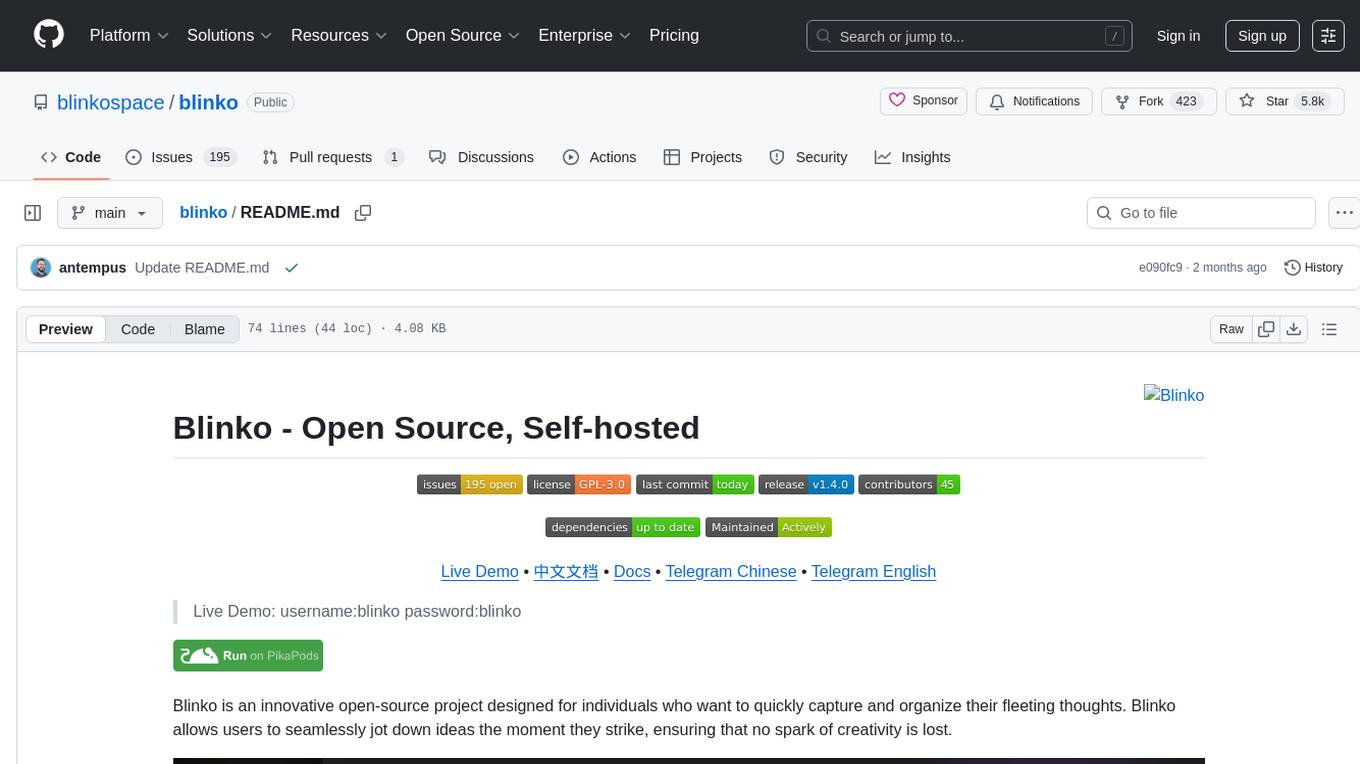Open the Live Demo link

tap(480, 571)
